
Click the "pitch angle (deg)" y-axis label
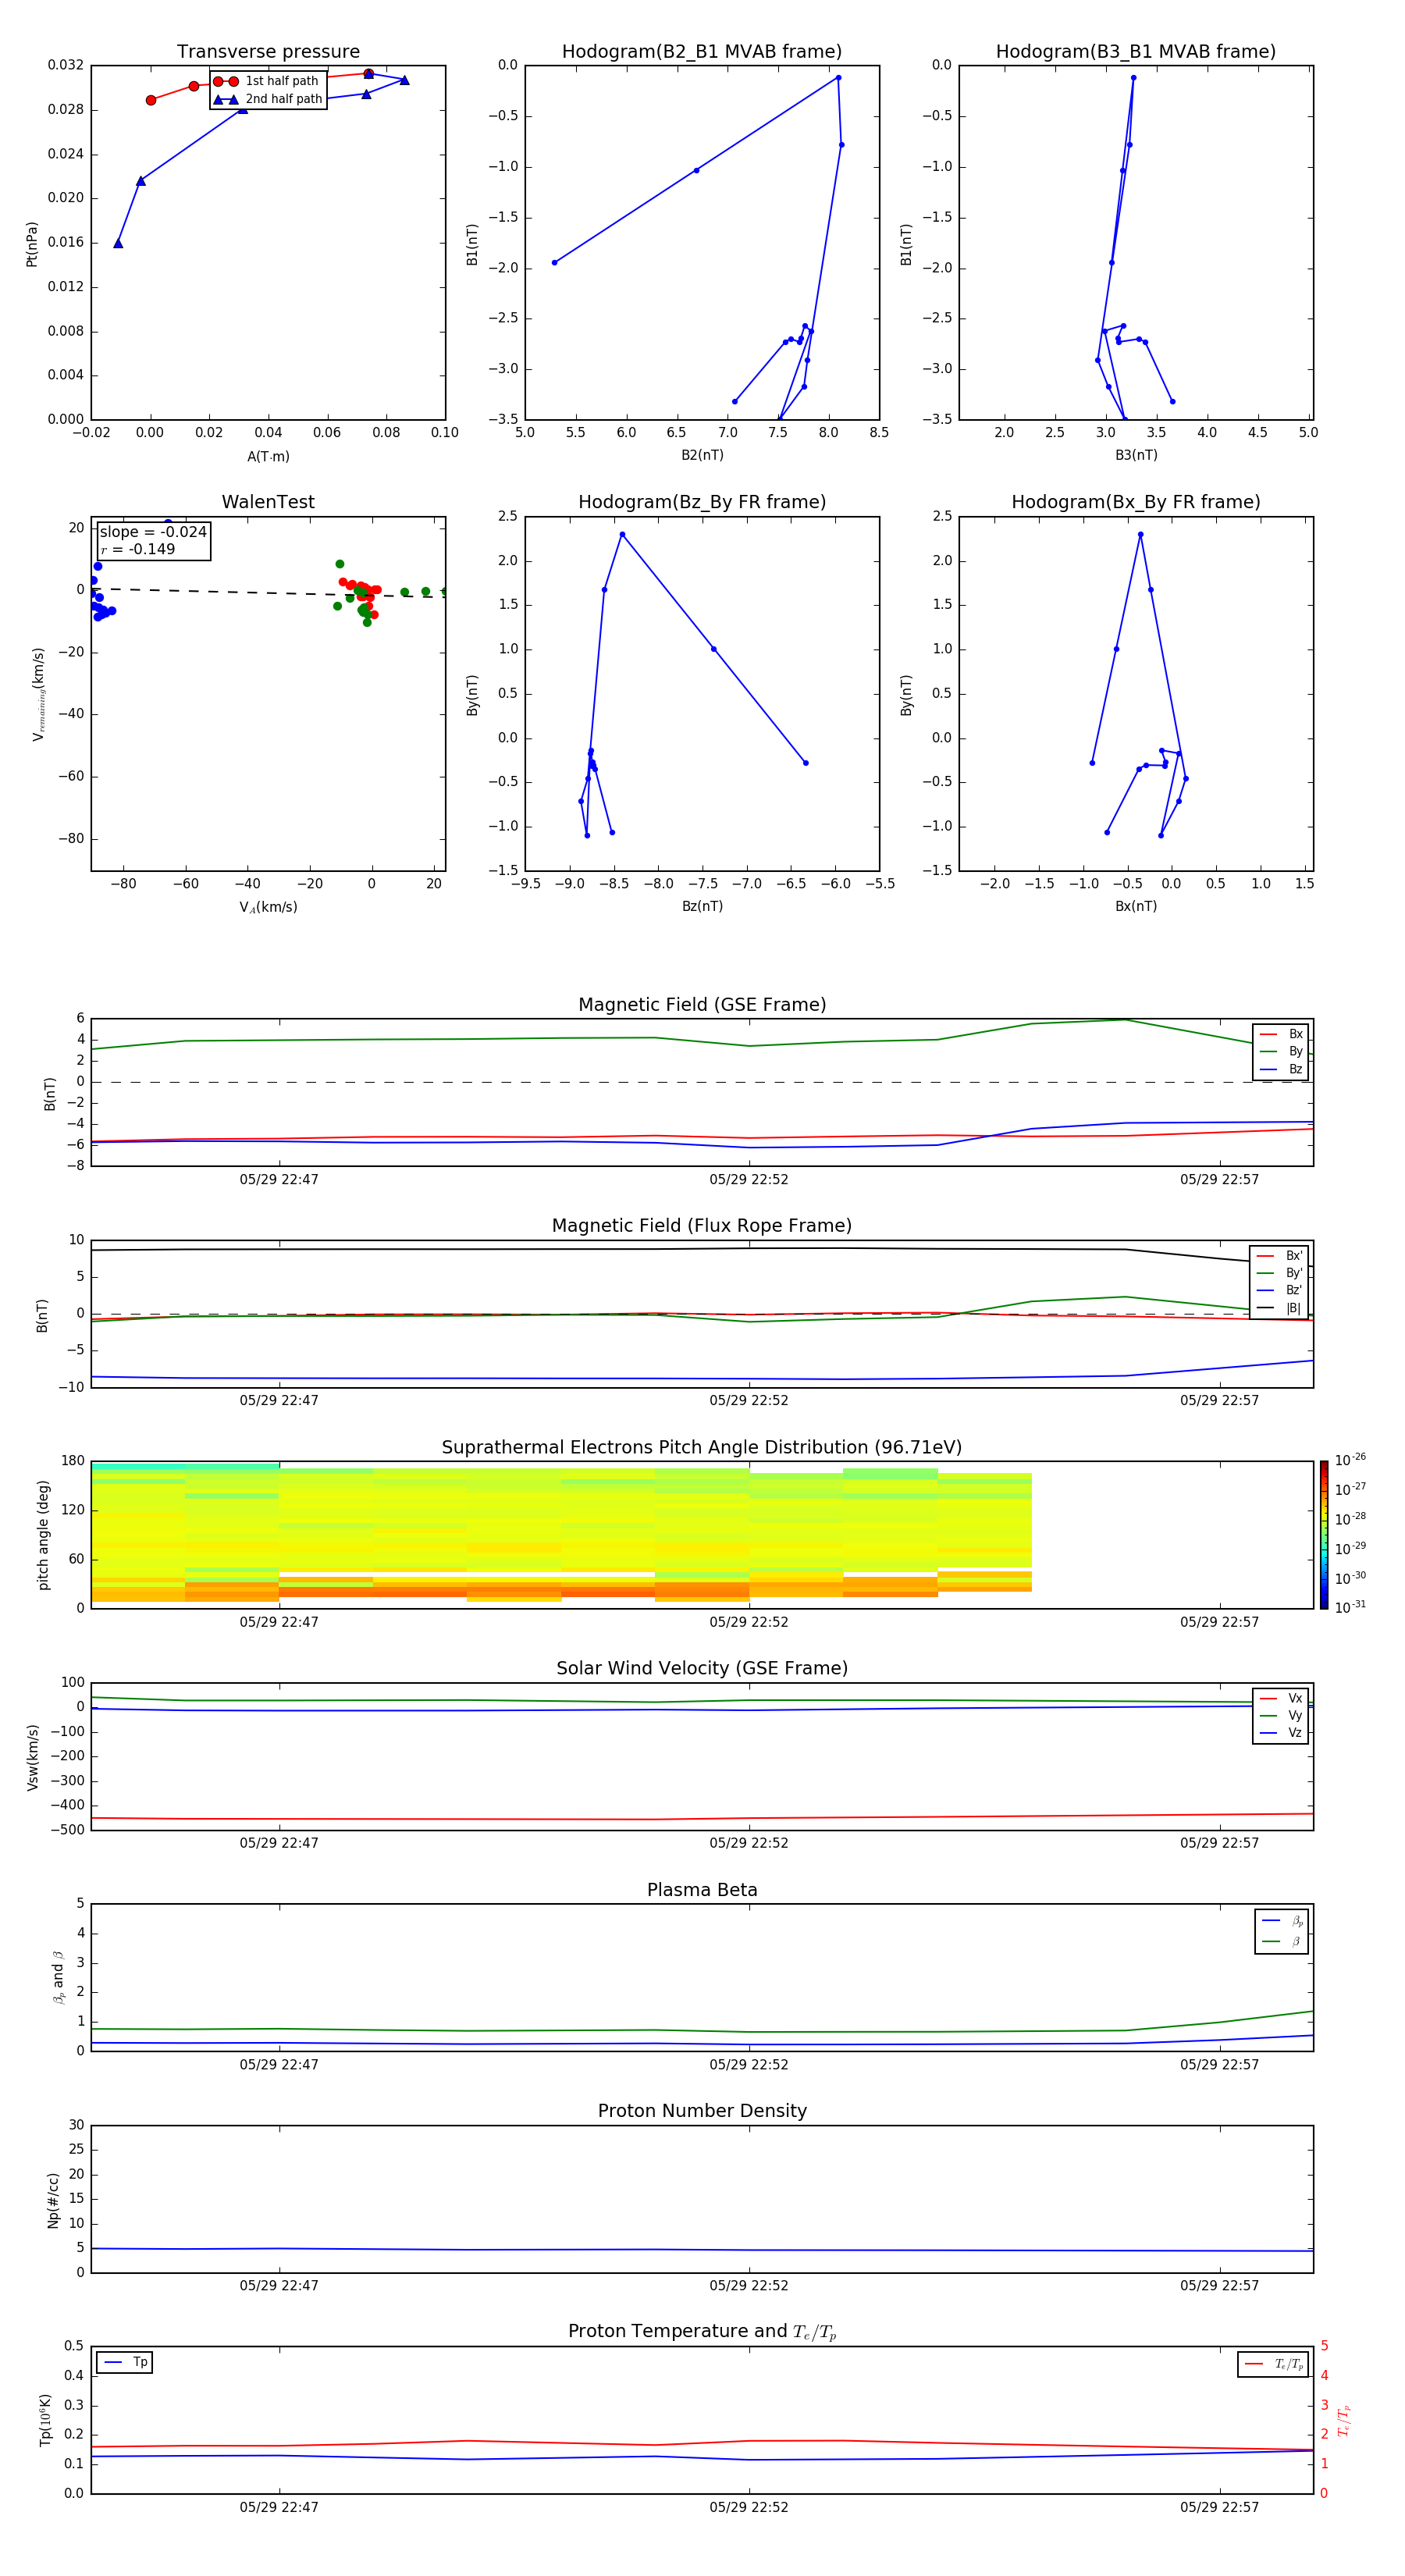(43, 1535)
